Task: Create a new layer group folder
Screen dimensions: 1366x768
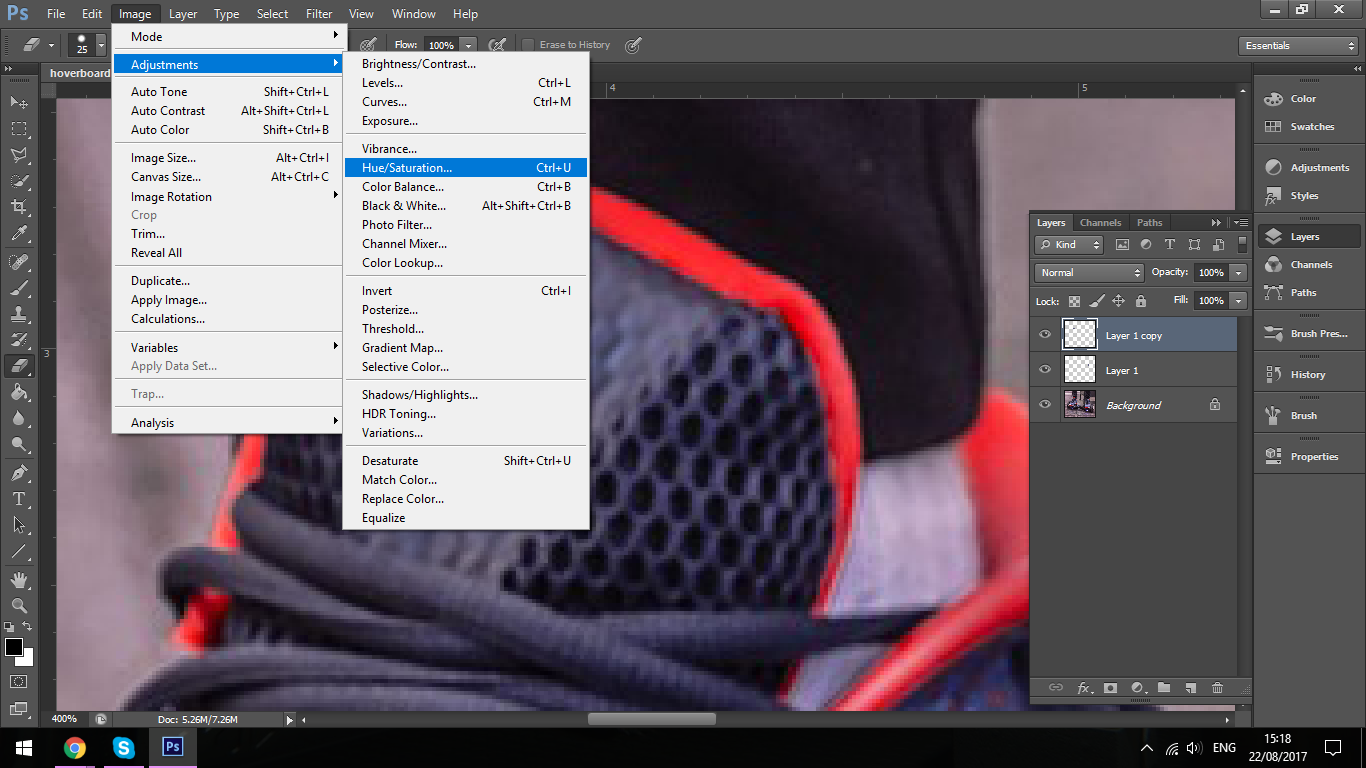Action: pos(1164,688)
